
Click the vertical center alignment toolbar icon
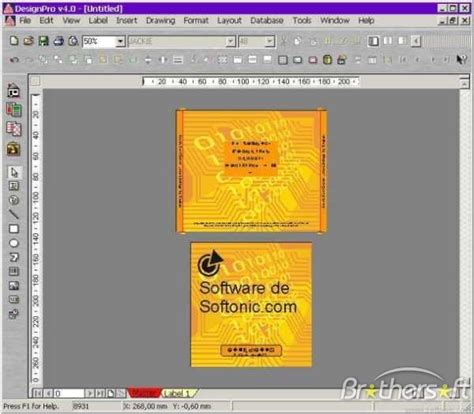(x=148, y=60)
